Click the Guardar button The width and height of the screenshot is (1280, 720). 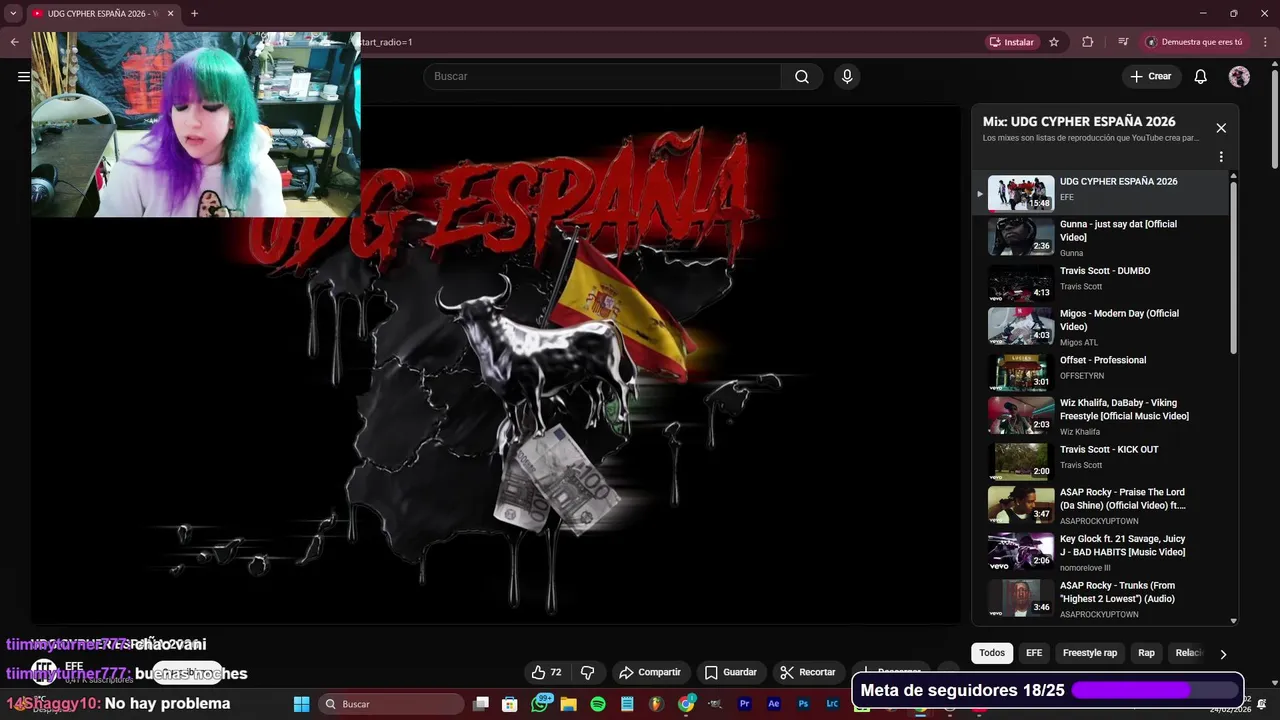coord(731,672)
